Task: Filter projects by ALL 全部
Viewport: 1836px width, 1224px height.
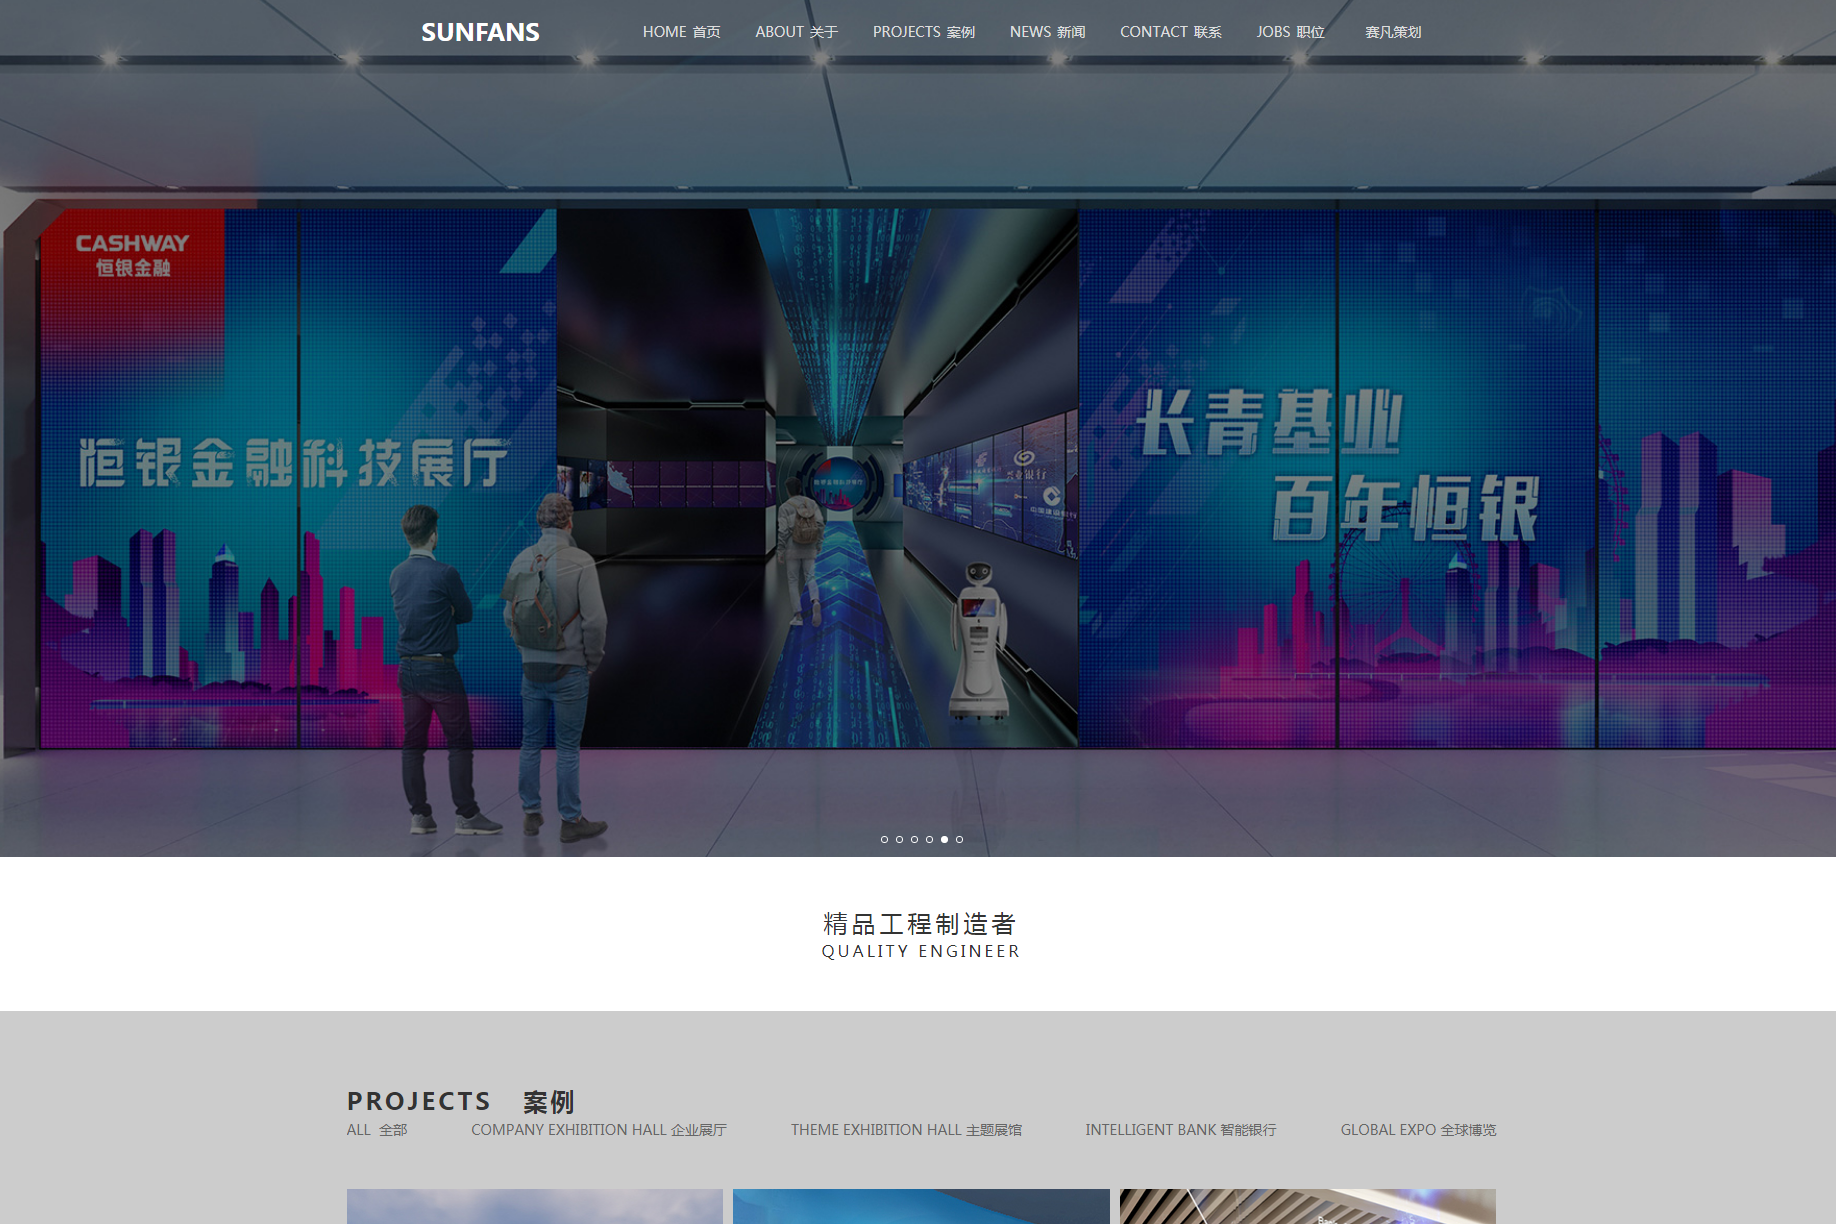Action: click(377, 1130)
